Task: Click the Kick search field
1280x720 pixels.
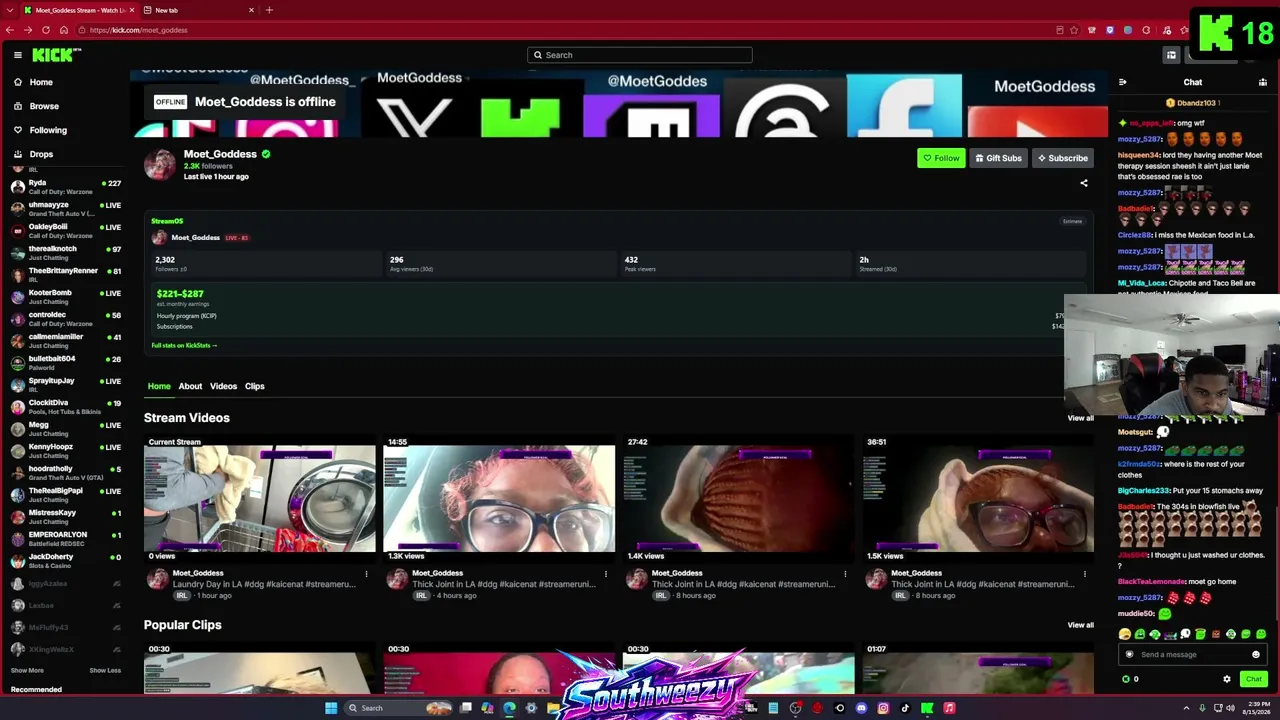Action: pyautogui.click(x=640, y=55)
